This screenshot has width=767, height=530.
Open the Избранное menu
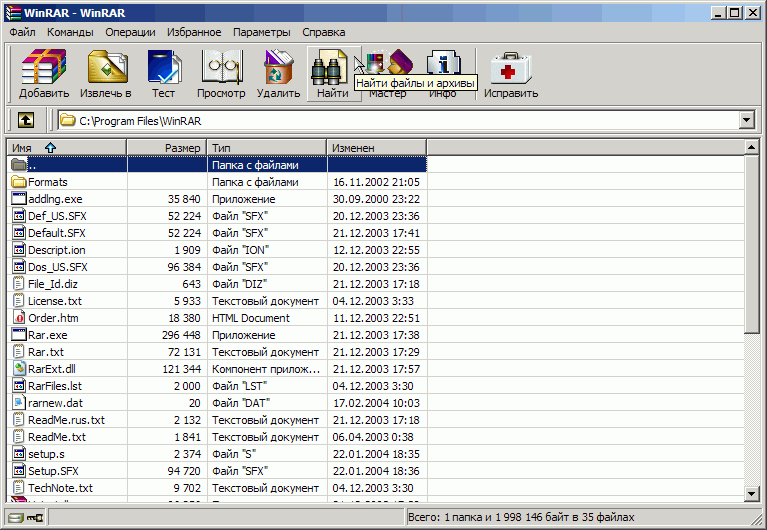(x=194, y=32)
